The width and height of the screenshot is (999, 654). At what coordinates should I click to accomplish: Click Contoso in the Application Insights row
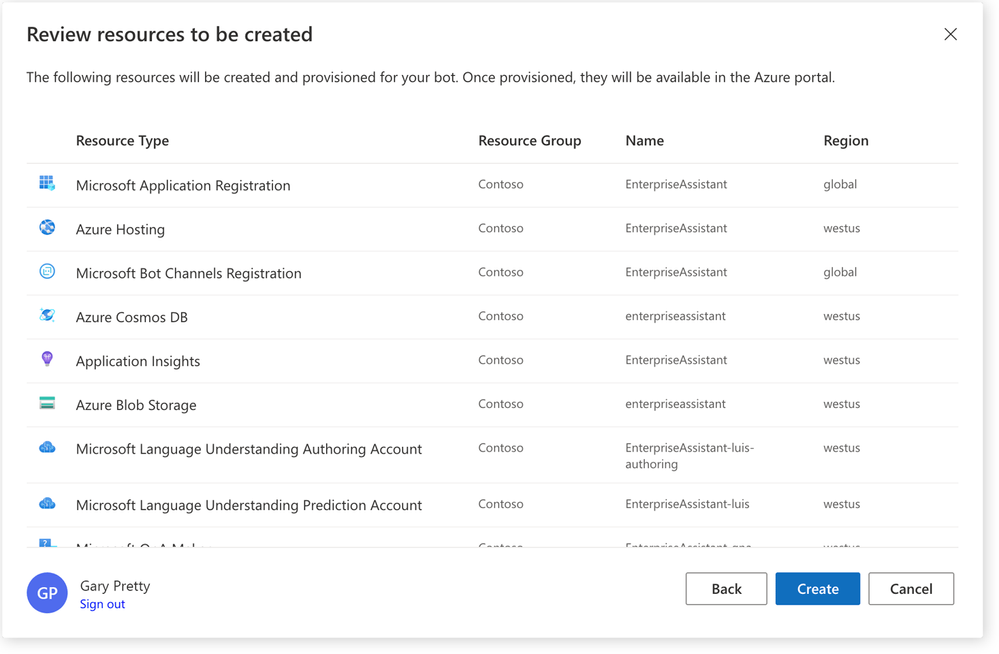501,360
